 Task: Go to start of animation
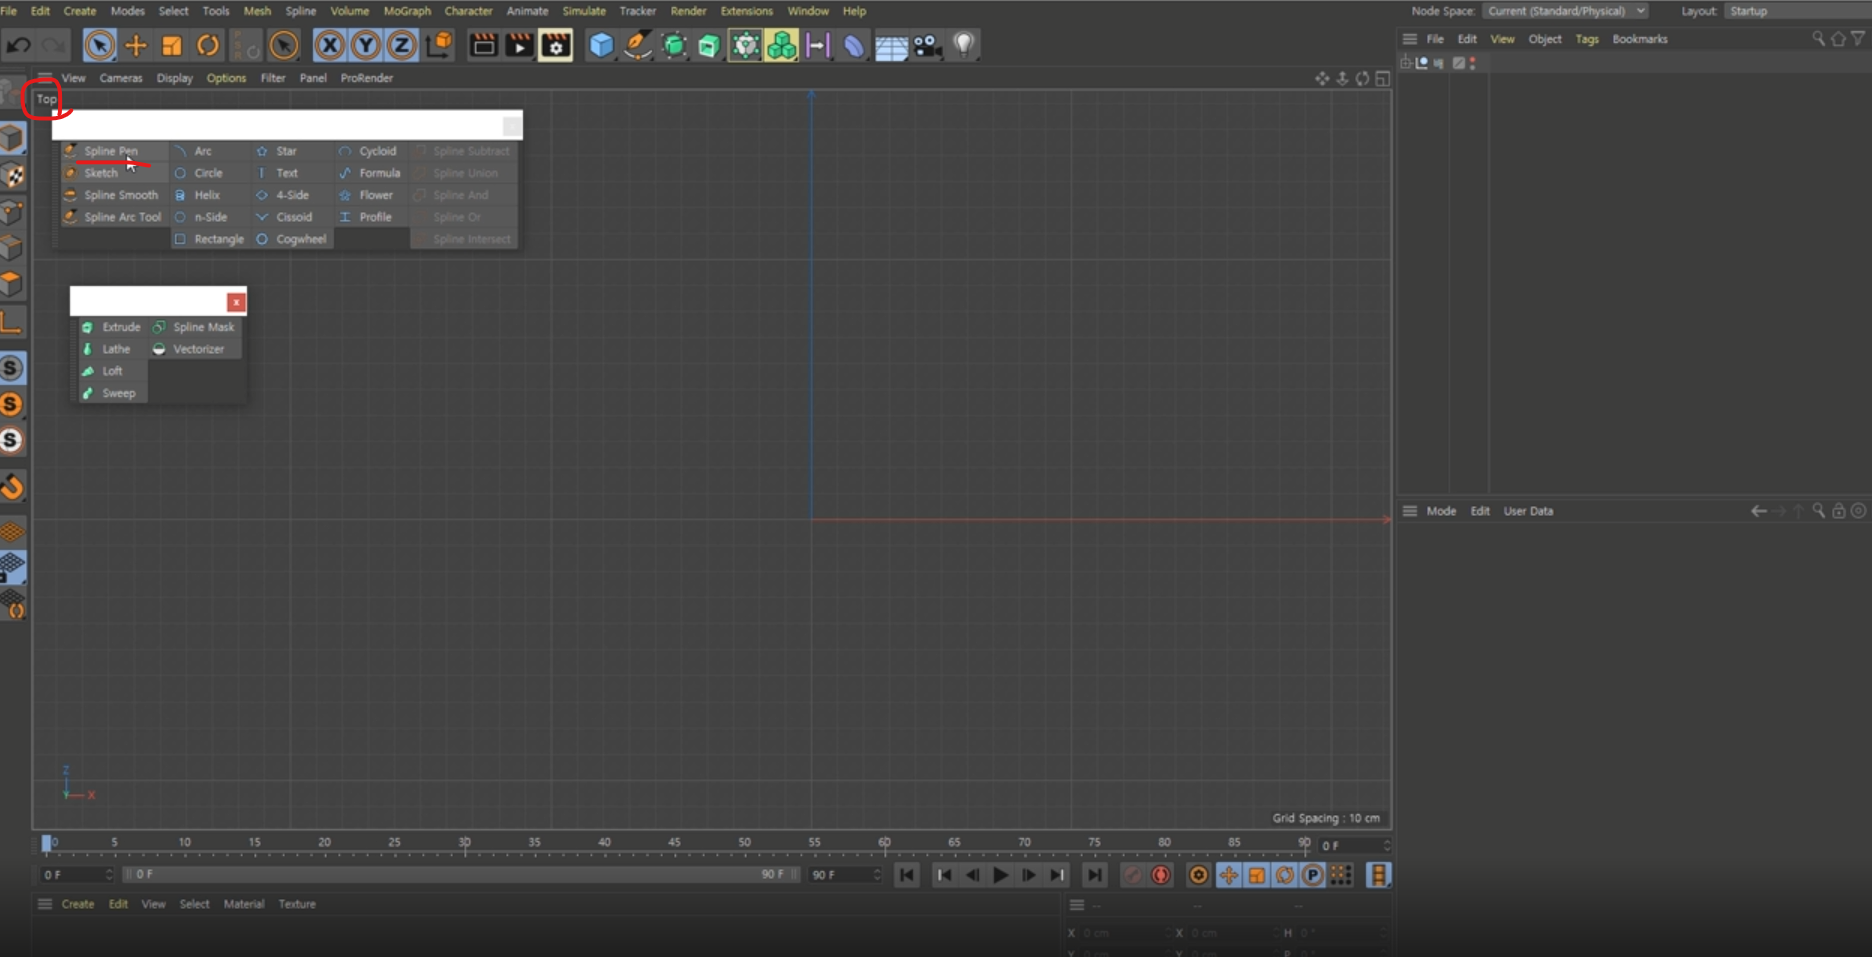click(907, 875)
